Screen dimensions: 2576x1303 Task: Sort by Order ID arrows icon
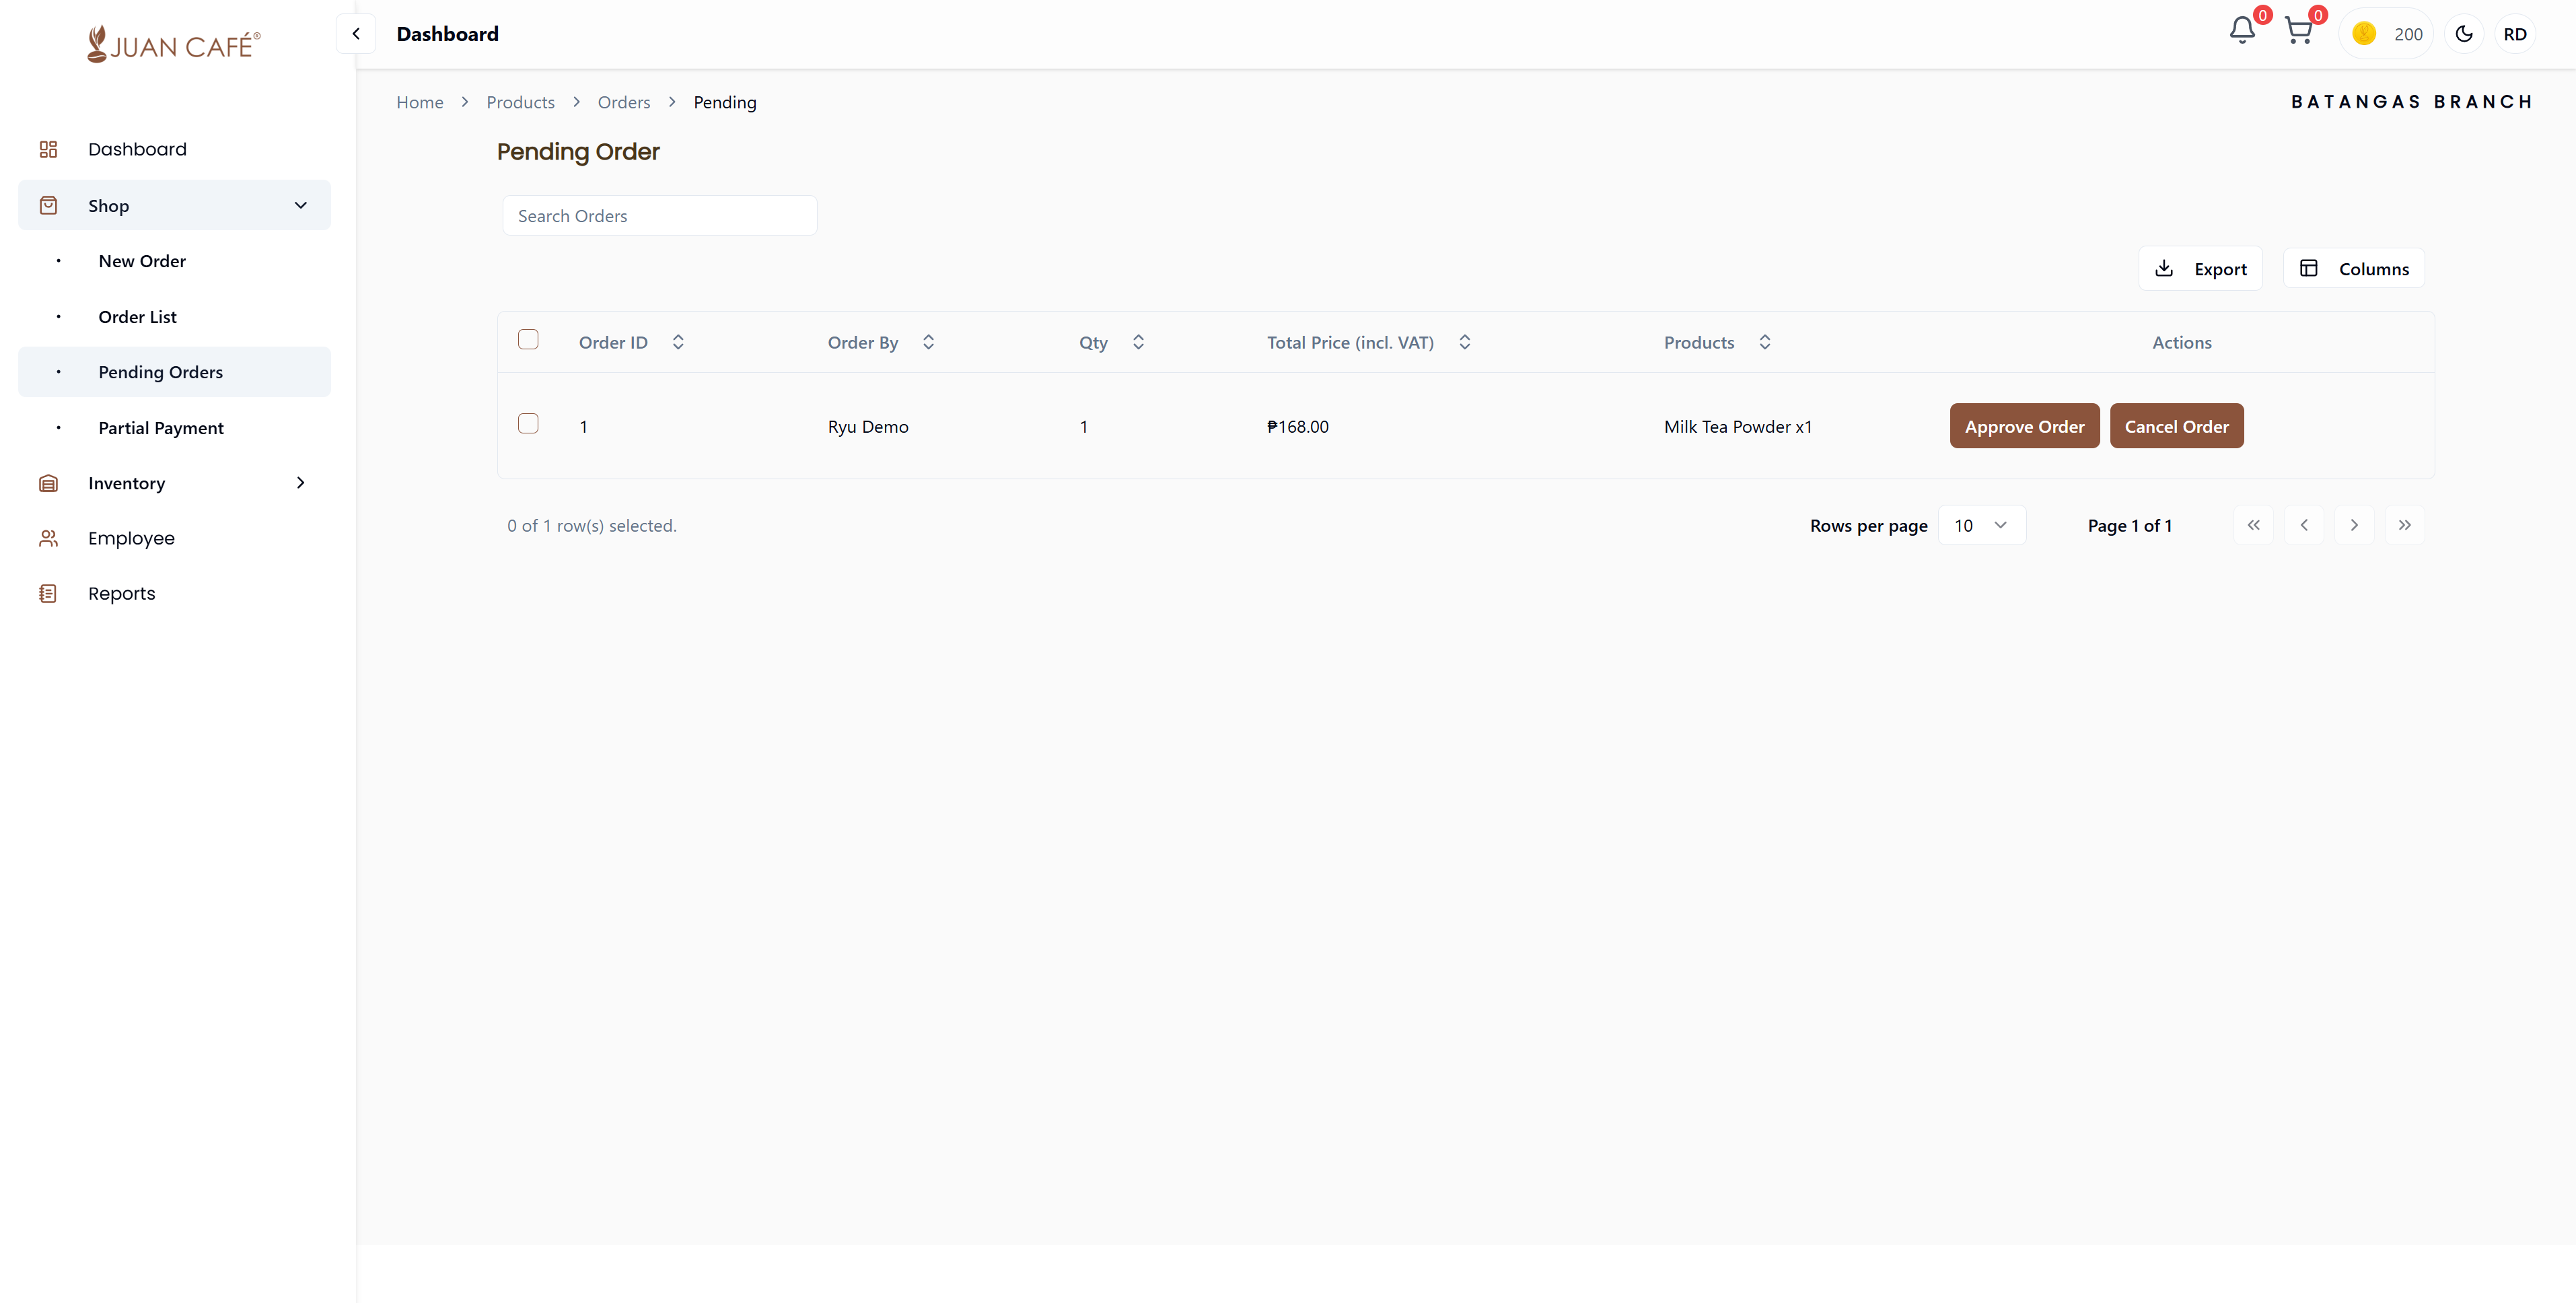(678, 342)
